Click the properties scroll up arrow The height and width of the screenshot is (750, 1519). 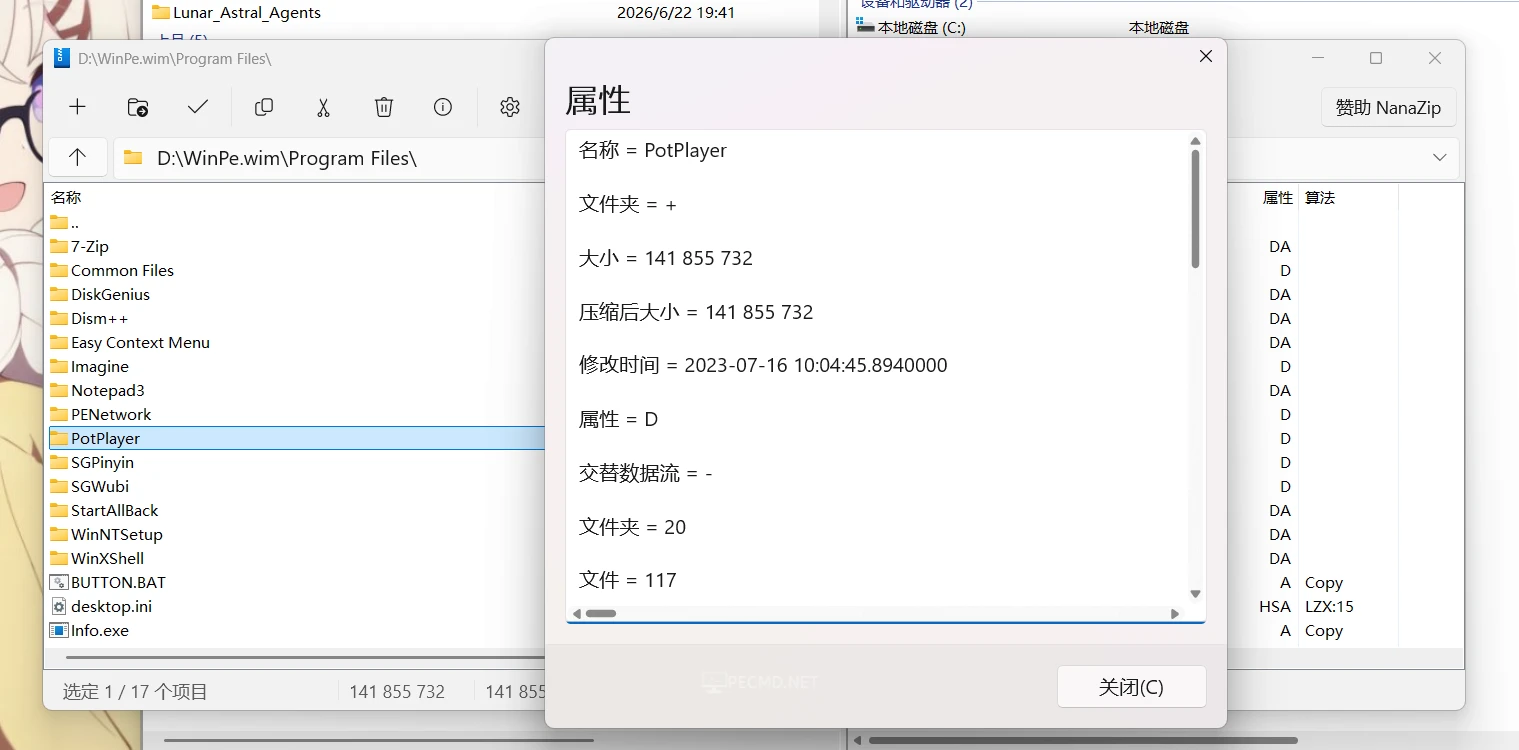pos(1195,141)
